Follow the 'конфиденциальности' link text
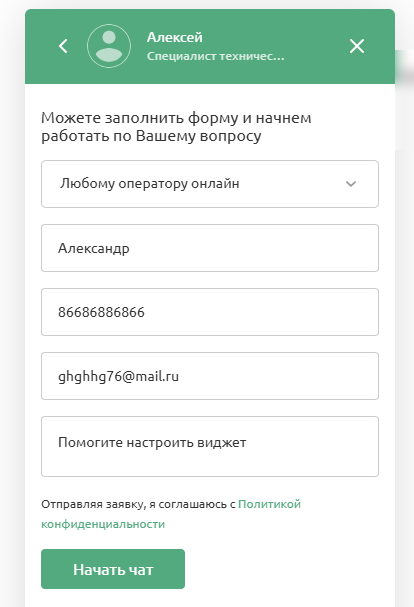This screenshot has height=607, width=414. pos(103,524)
